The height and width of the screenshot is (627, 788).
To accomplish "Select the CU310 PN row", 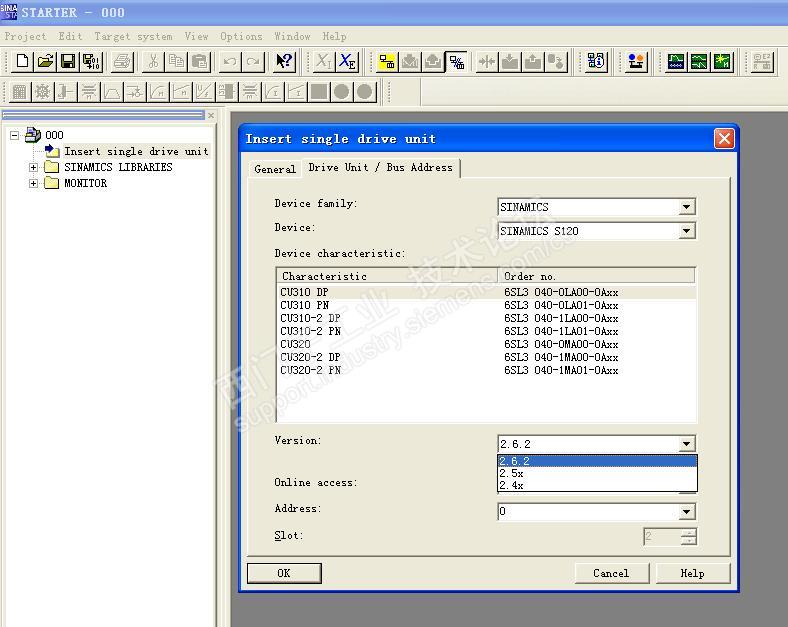I will [x=487, y=305].
